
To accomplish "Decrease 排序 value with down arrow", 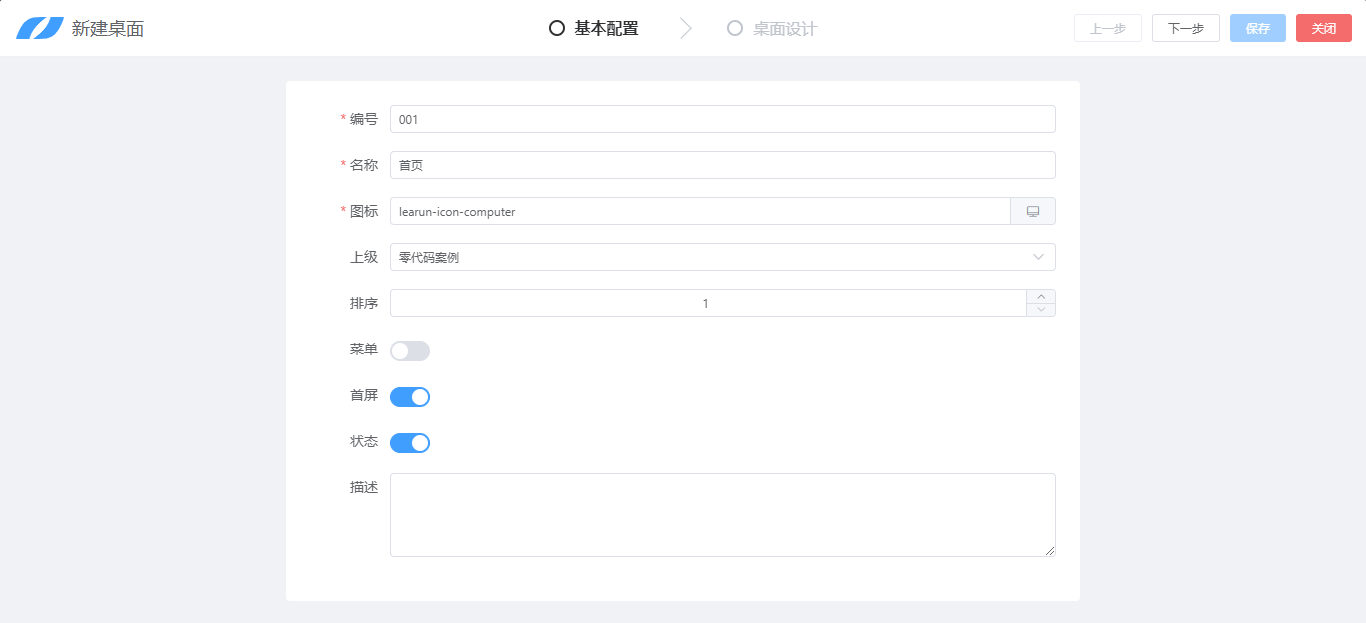I will 1041,309.
